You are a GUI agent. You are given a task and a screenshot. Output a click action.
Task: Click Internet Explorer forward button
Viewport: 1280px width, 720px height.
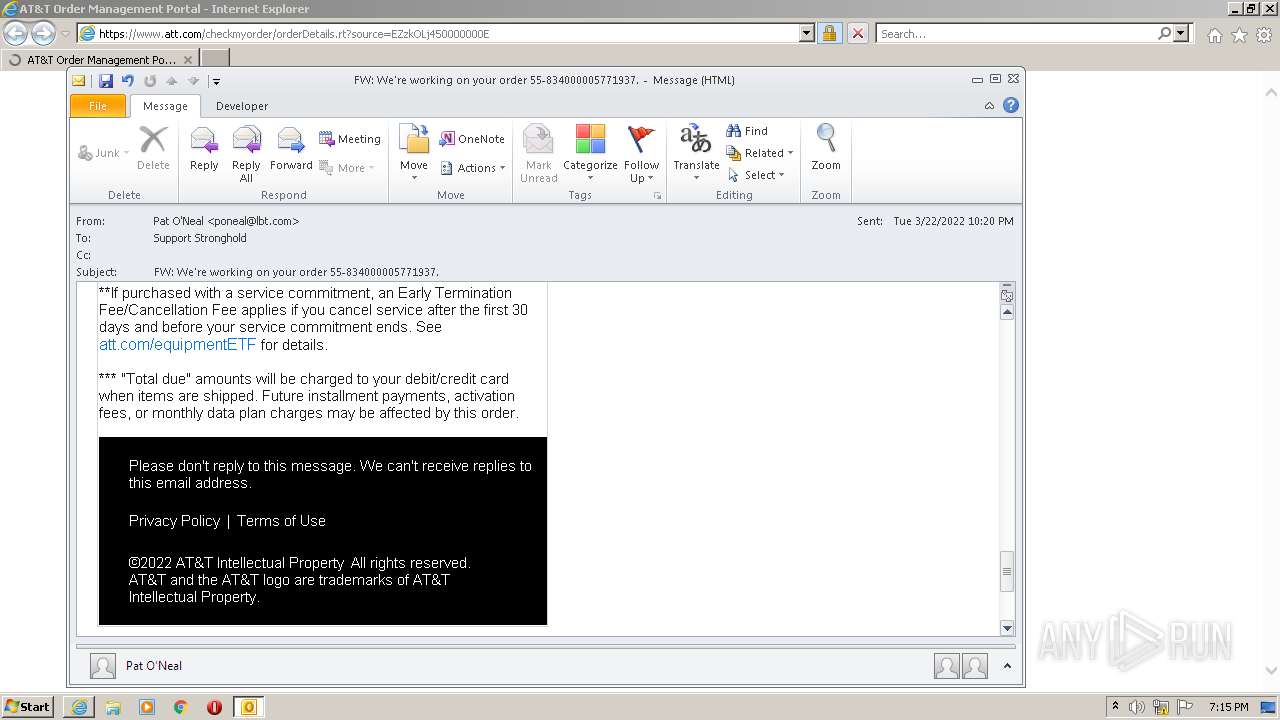(x=42, y=33)
